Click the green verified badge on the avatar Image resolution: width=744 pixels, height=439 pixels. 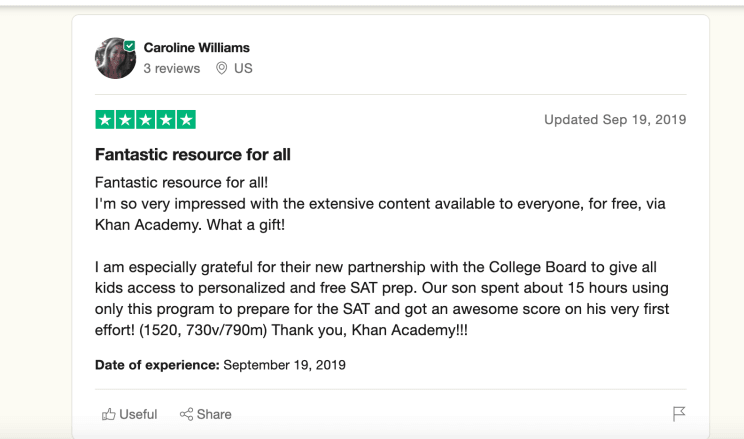[x=129, y=45]
